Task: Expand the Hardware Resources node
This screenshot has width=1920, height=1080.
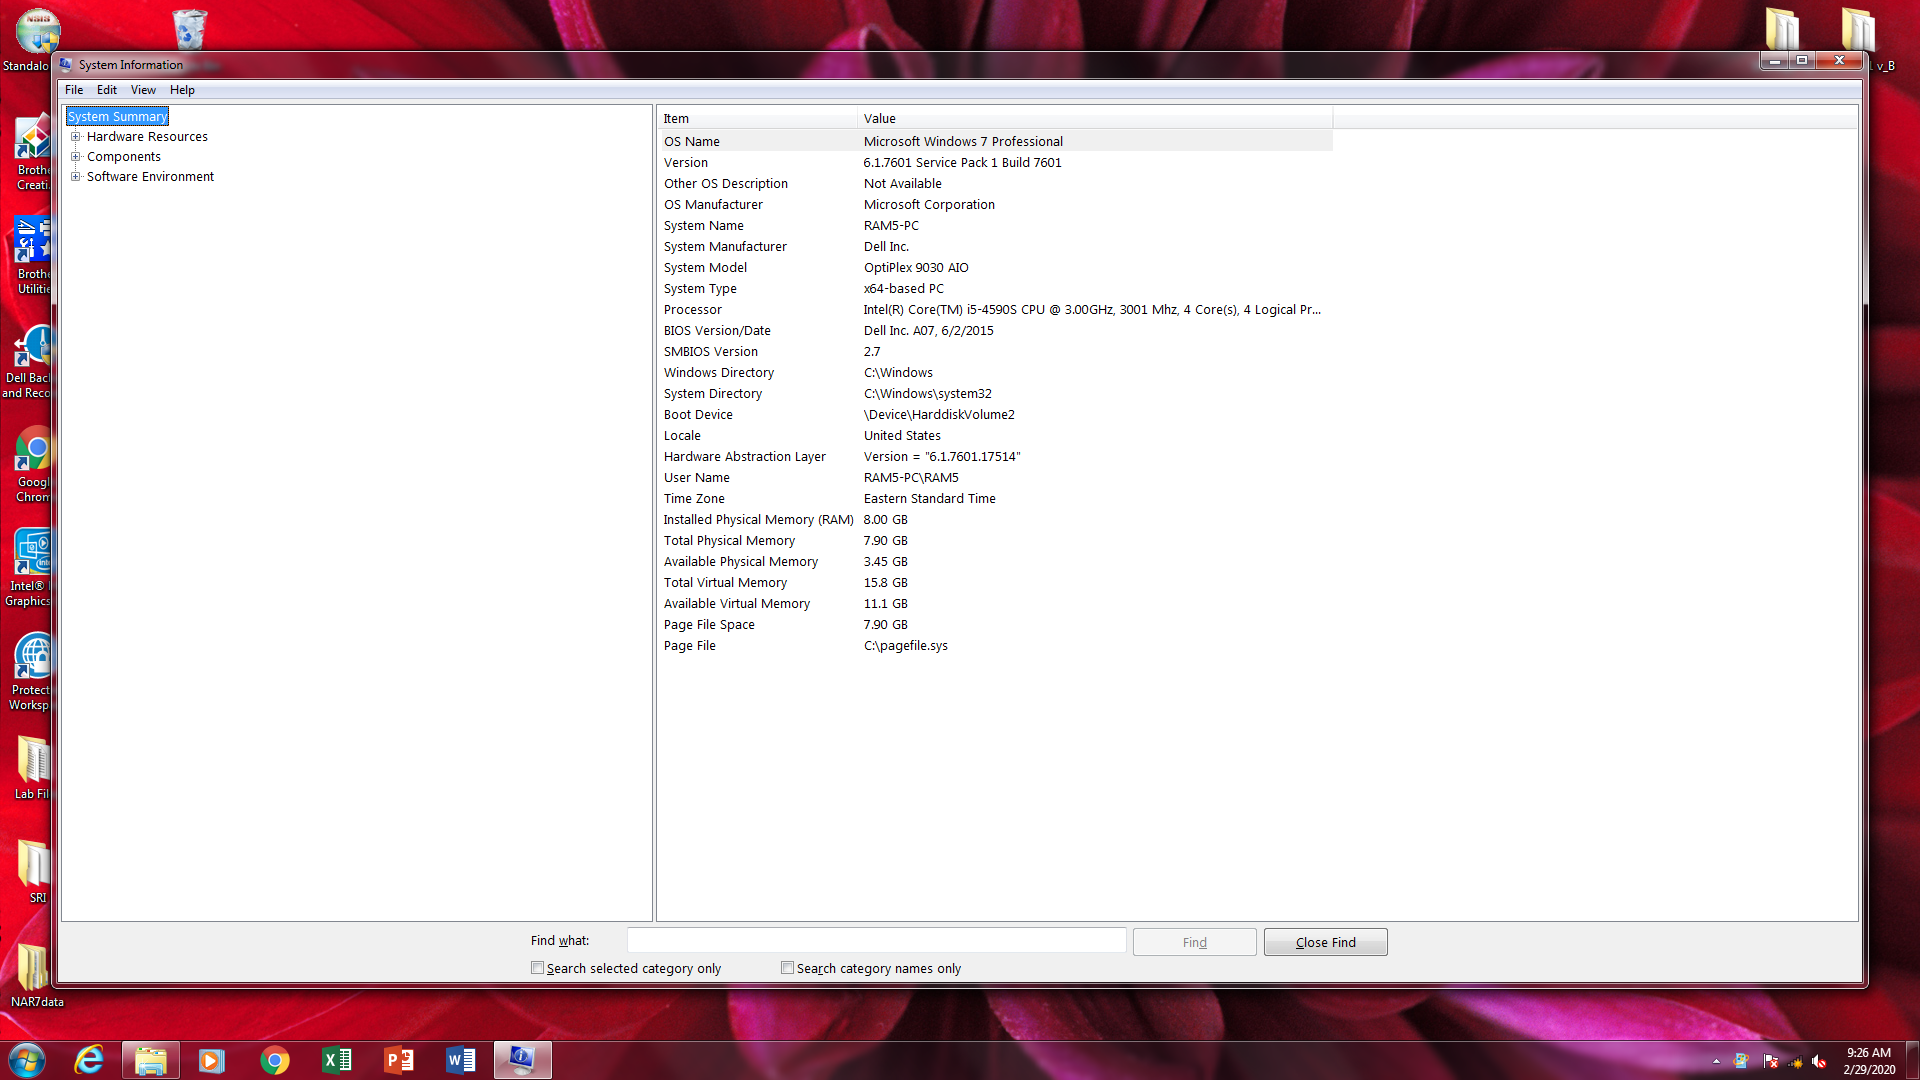Action: tap(75, 137)
